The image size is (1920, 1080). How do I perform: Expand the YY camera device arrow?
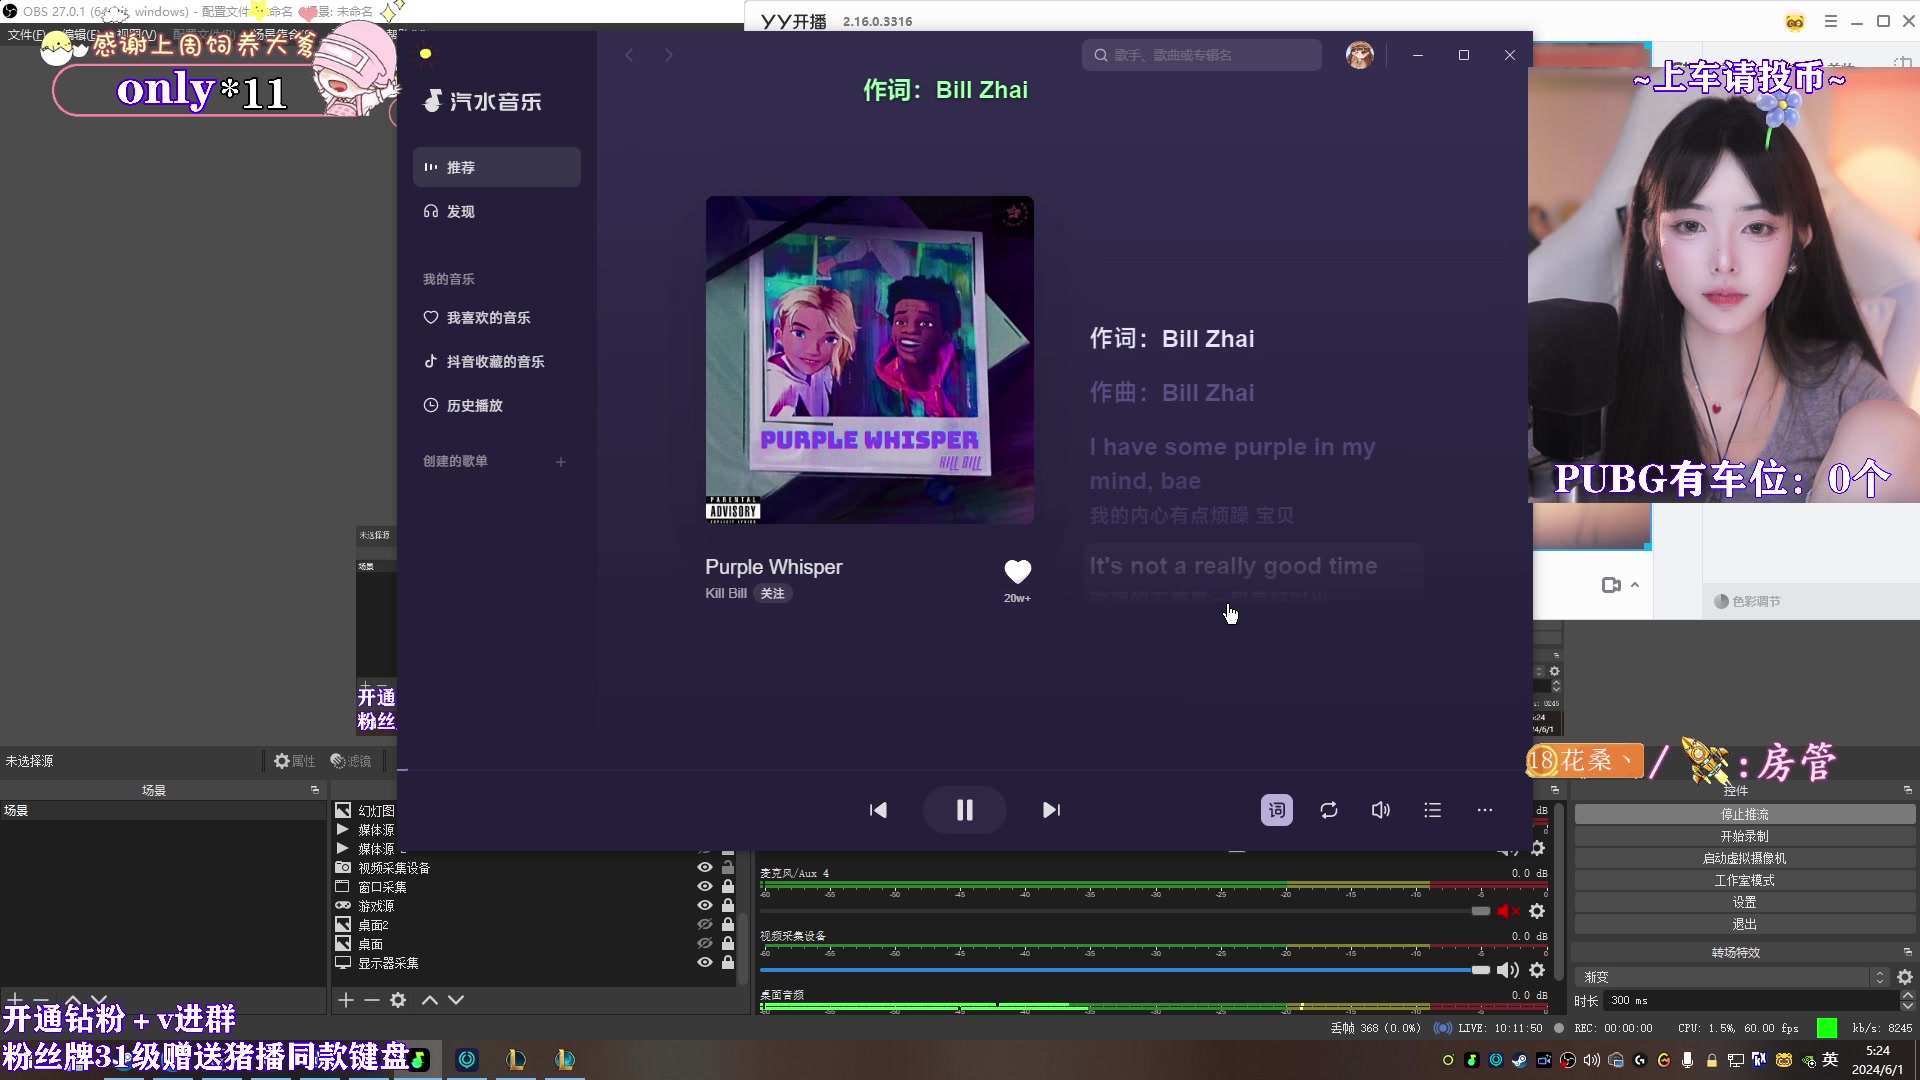coord(1635,585)
